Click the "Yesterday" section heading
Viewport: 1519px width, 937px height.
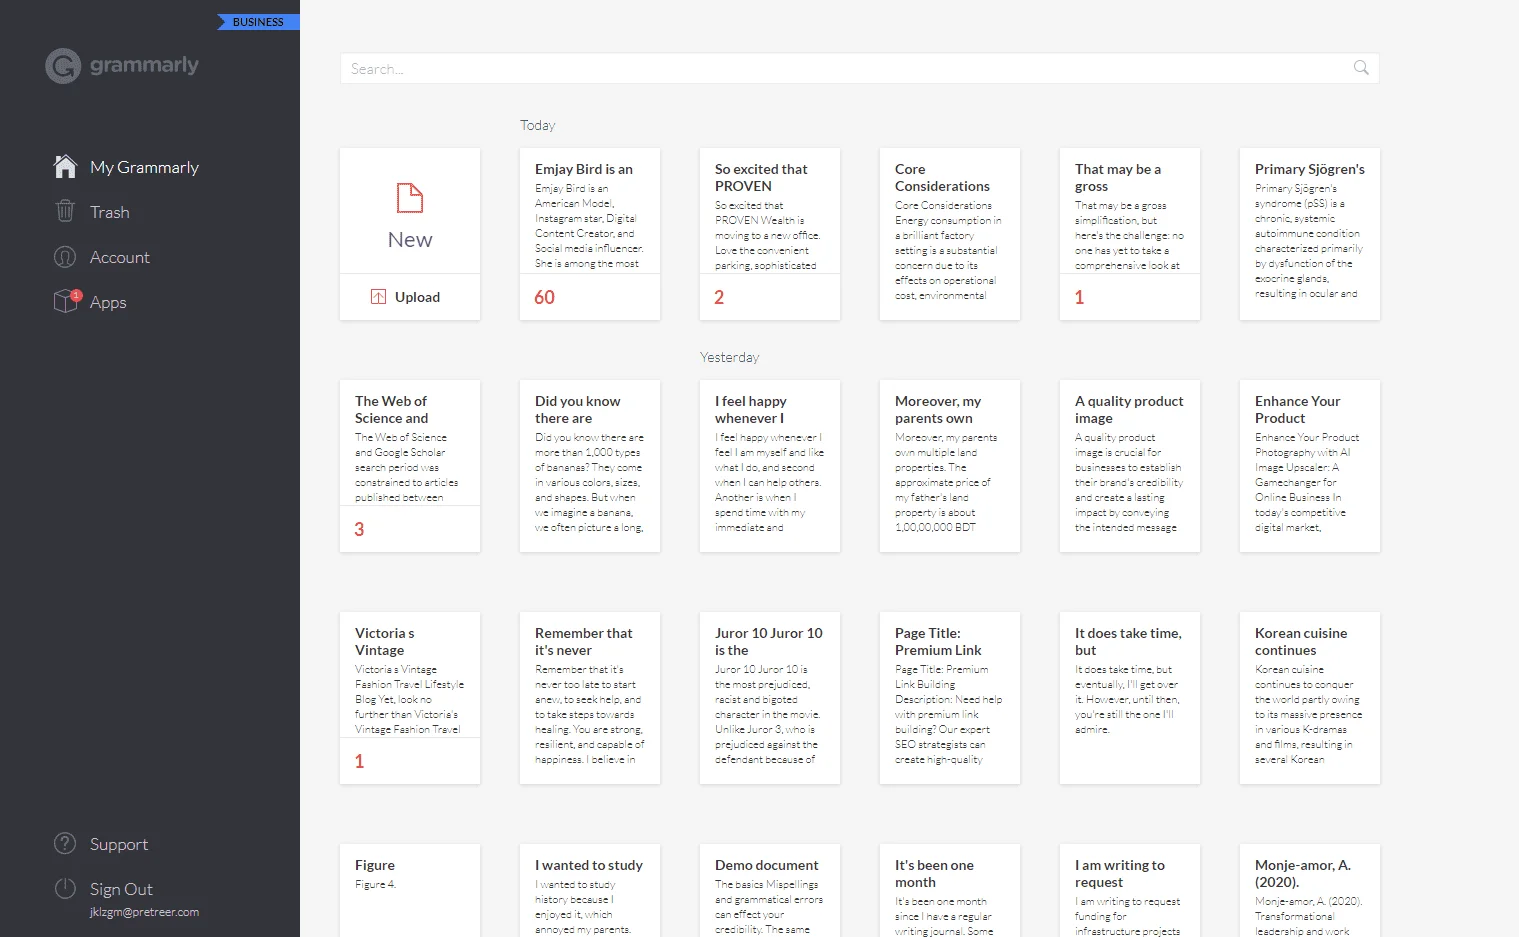pyautogui.click(x=729, y=357)
